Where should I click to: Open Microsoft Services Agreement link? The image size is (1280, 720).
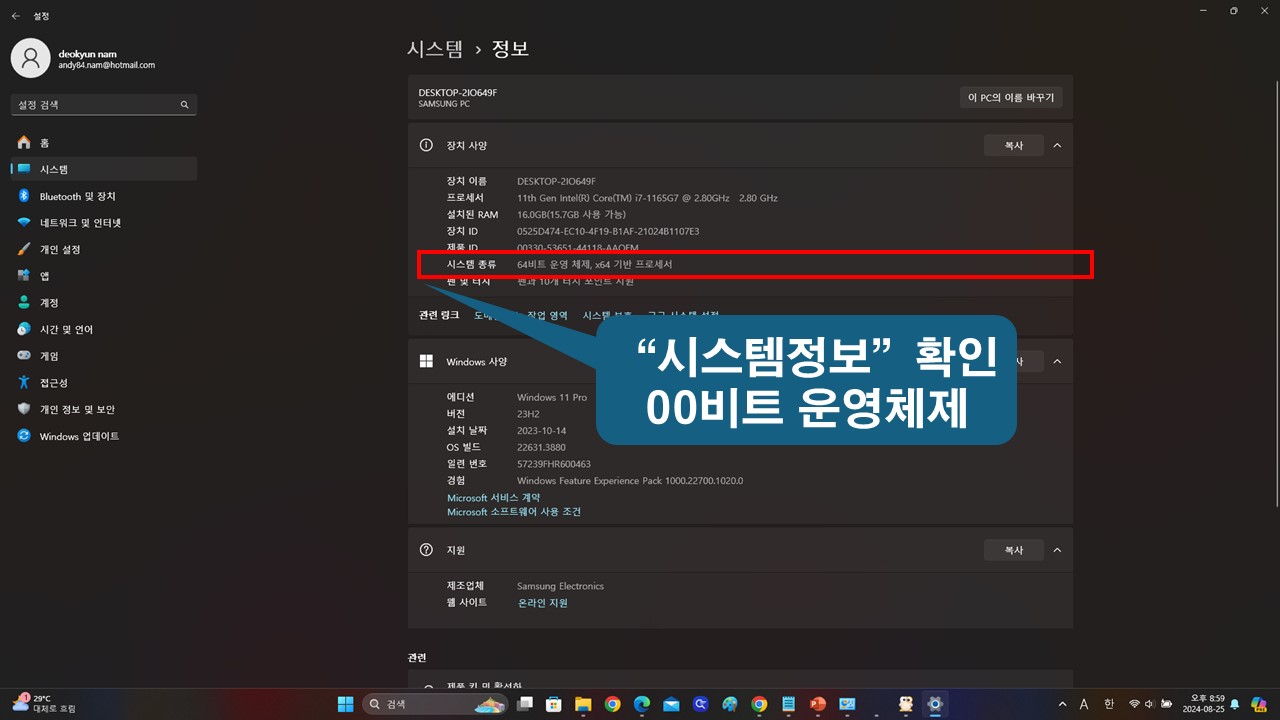coord(493,498)
